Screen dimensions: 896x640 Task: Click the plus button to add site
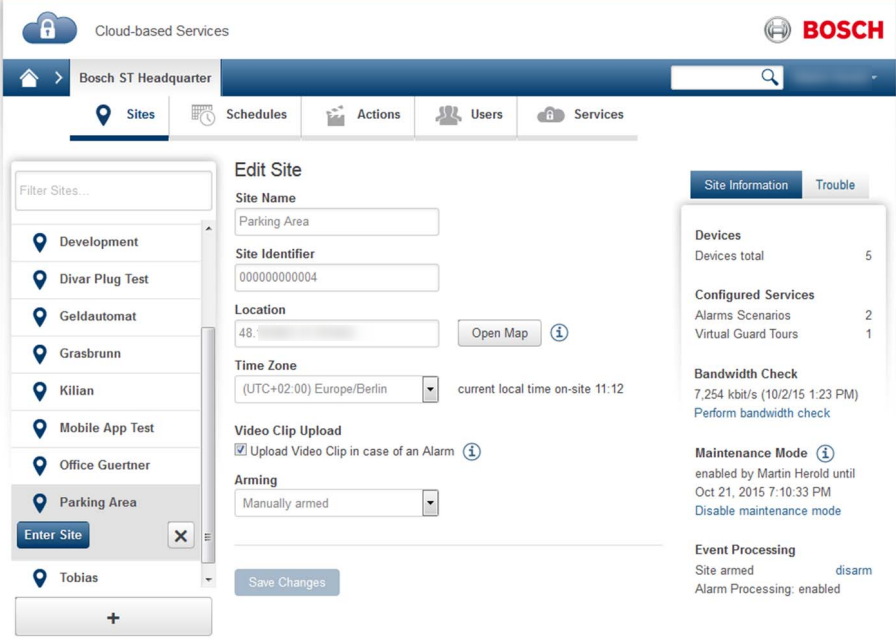(113, 618)
